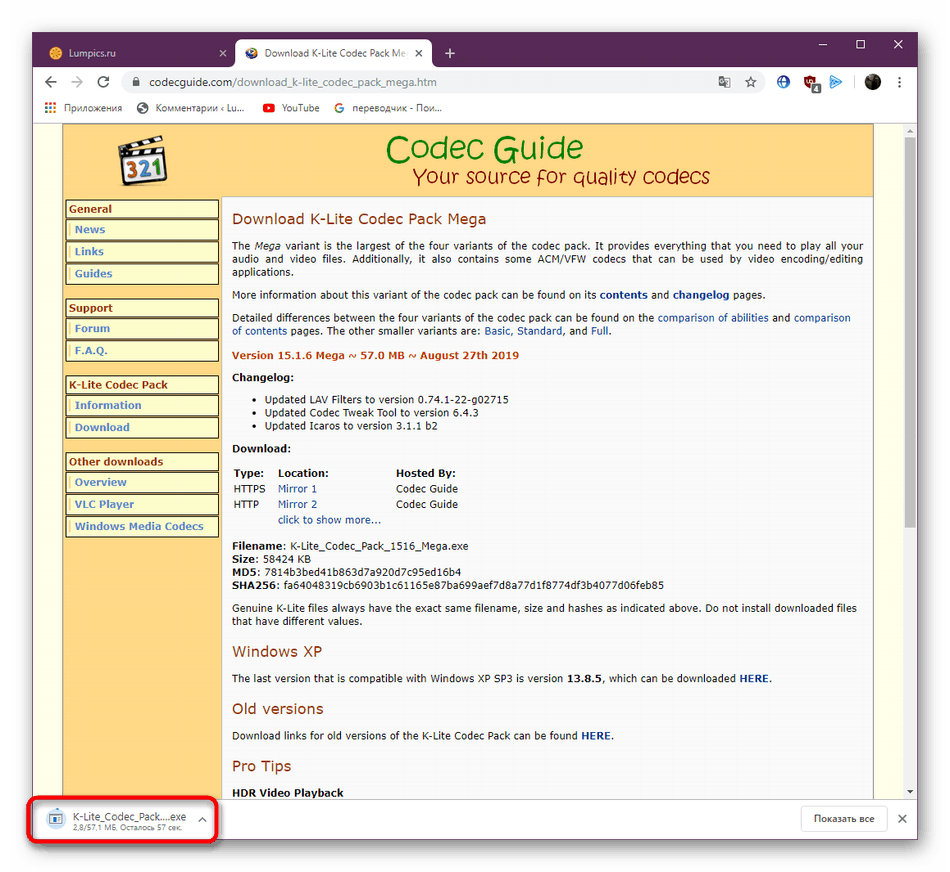Click the translate page icon in address bar
950x872 pixels.
click(724, 82)
